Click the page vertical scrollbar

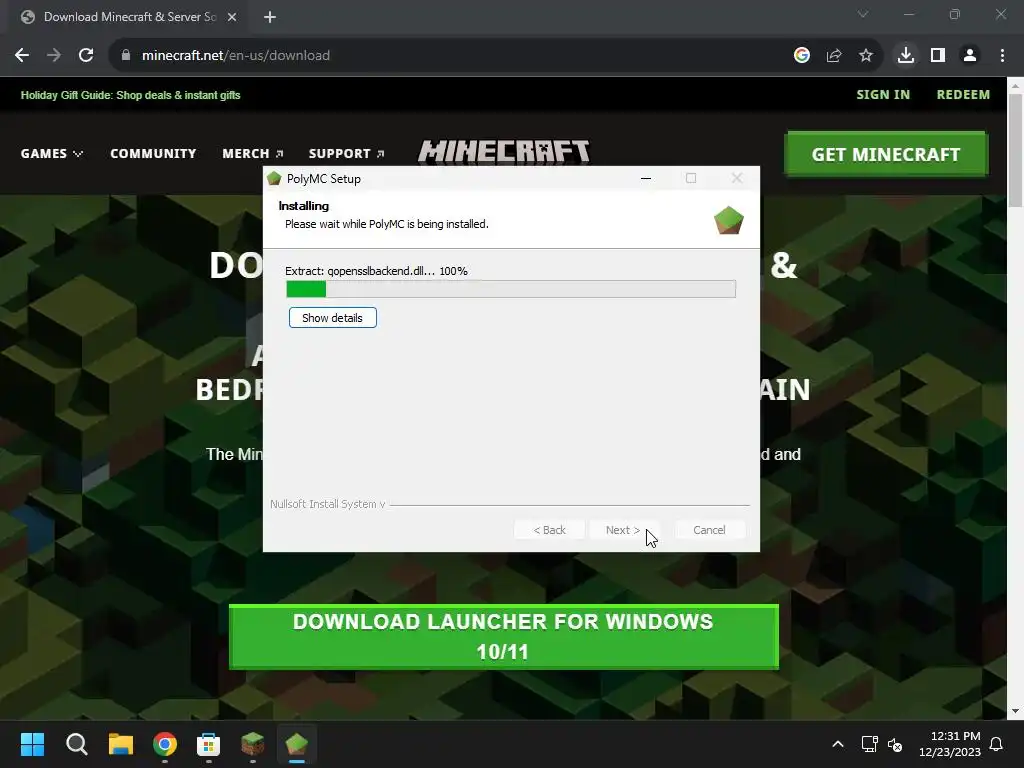[x=1015, y=150]
